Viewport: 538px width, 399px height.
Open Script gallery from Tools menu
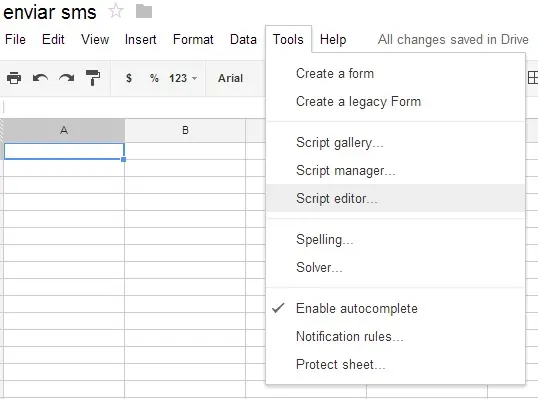(395, 142)
